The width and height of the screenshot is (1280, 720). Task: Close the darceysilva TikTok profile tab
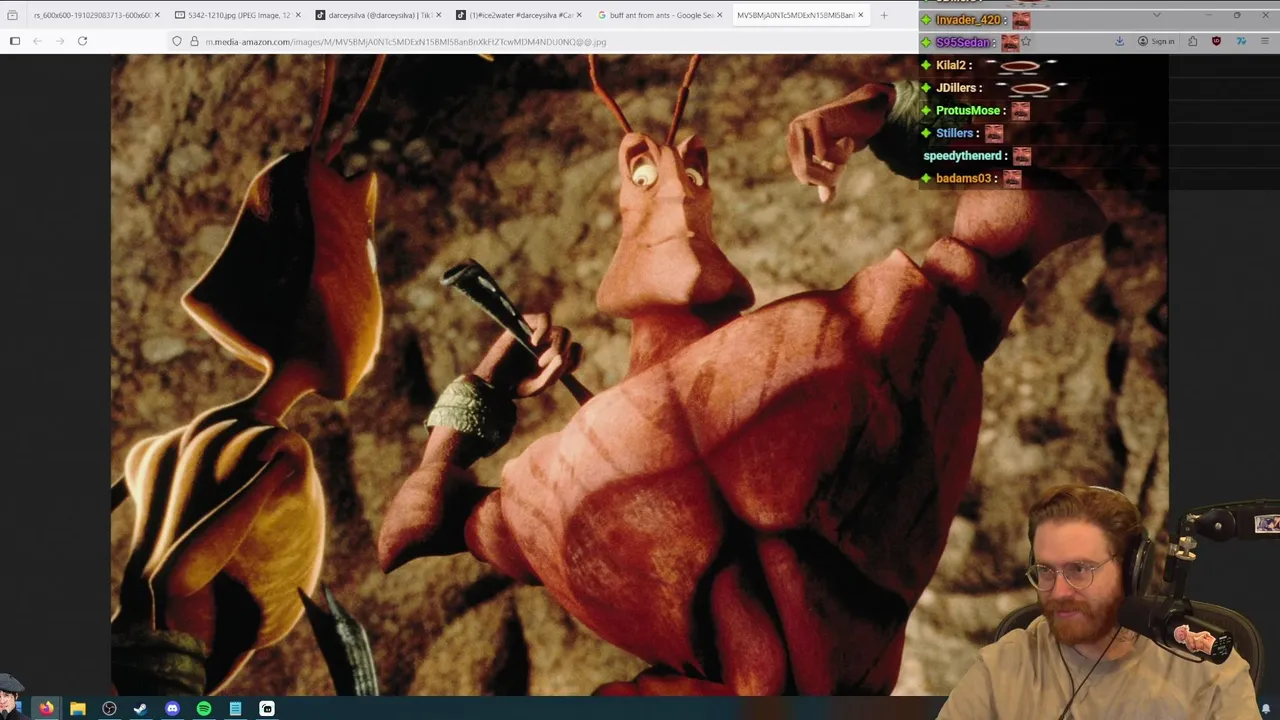click(x=438, y=15)
